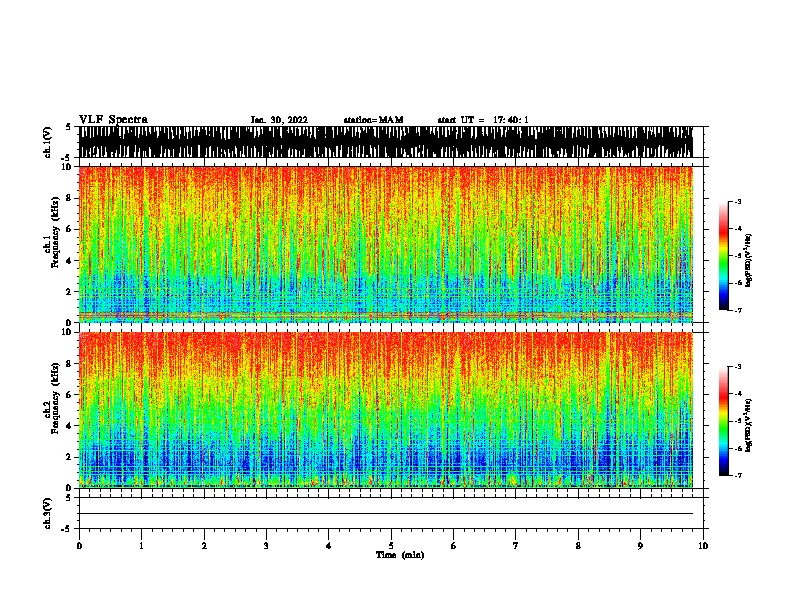Click the ch.2 colorbar log(PSD) unit label

pyautogui.click(x=748, y=425)
